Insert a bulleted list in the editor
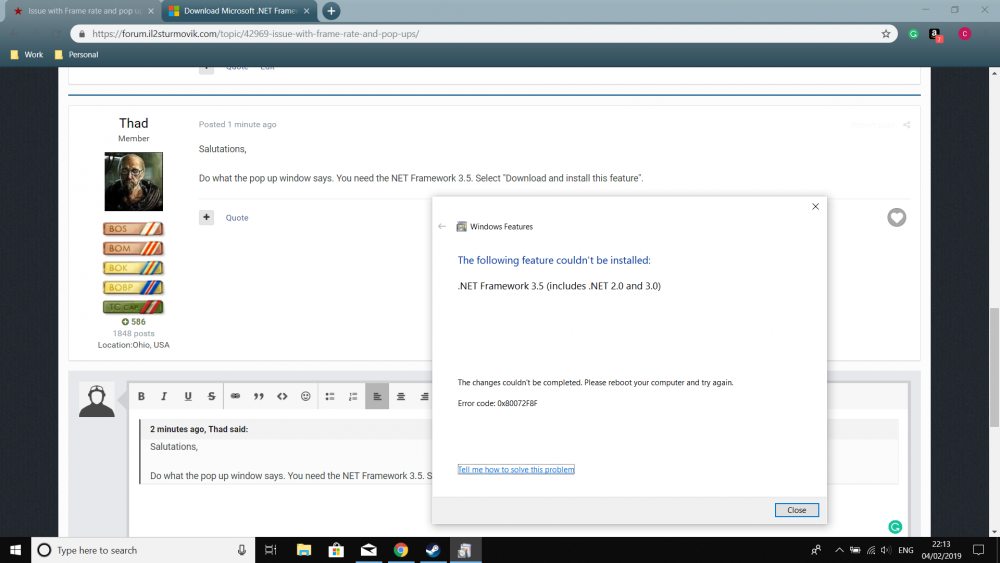 [x=330, y=396]
